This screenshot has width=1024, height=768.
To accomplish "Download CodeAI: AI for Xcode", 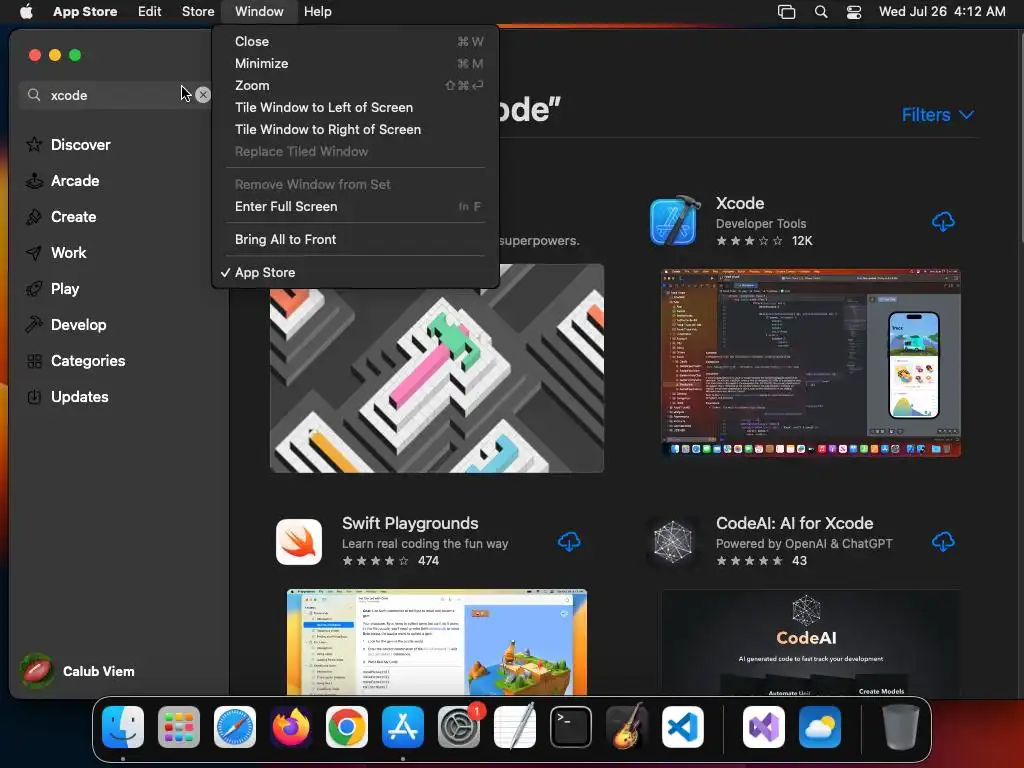I will [943, 542].
